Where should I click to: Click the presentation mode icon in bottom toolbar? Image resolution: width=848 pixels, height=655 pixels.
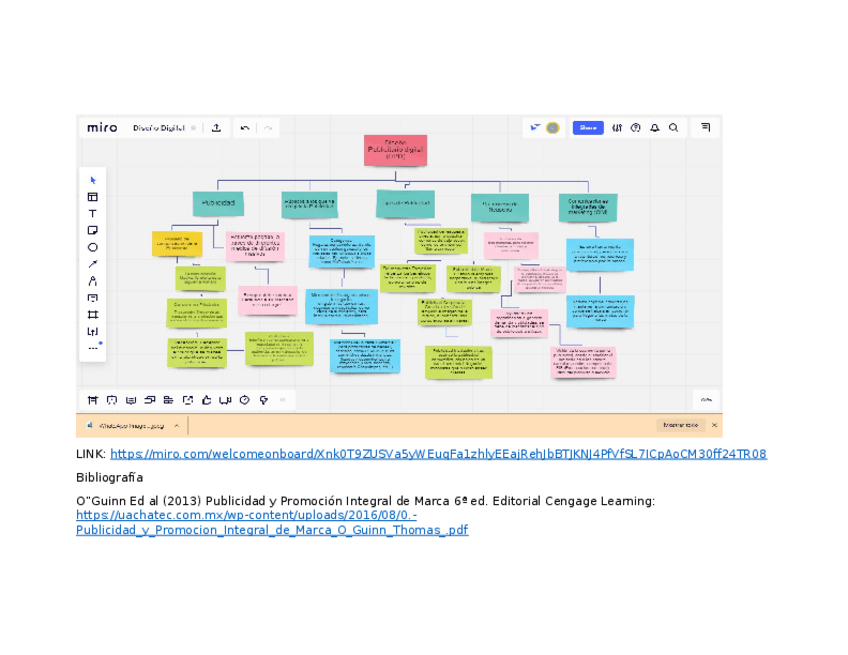click(x=112, y=400)
